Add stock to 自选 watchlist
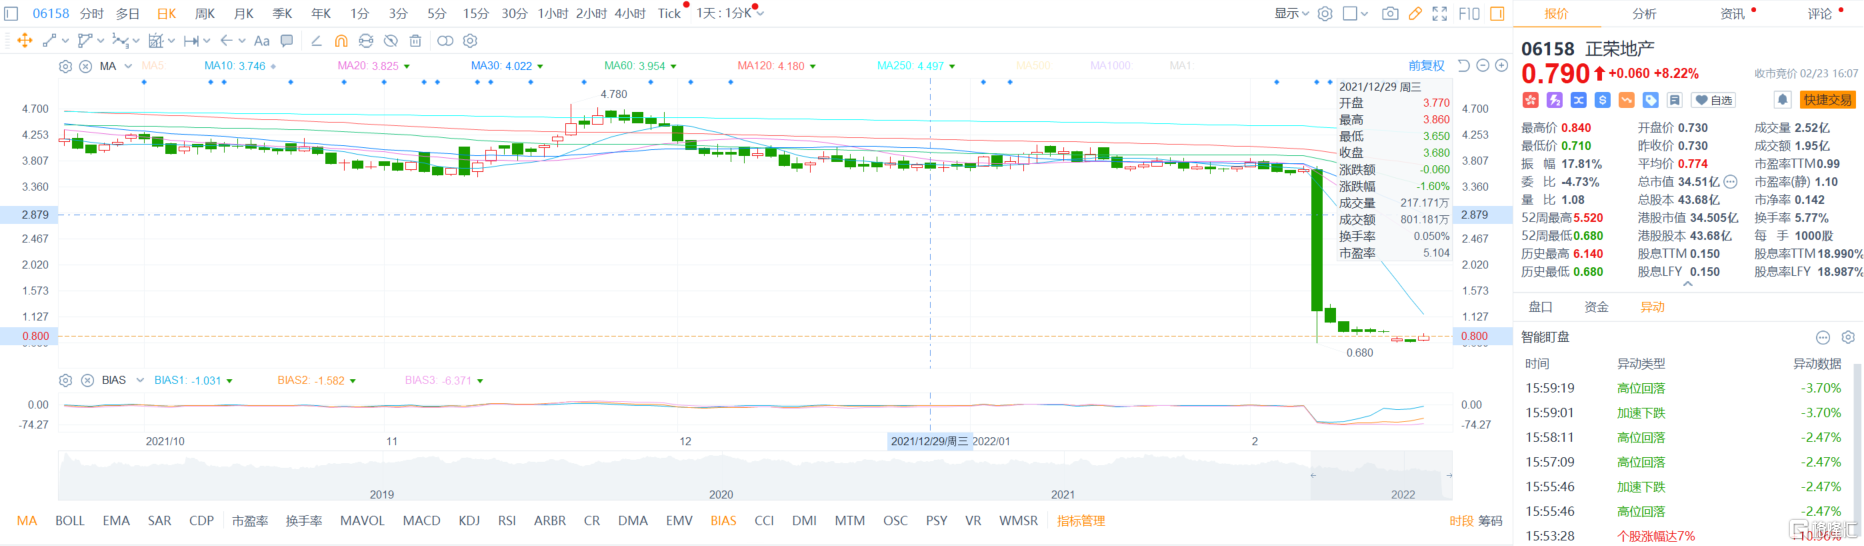 pyautogui.click(x=1714, y=100)
